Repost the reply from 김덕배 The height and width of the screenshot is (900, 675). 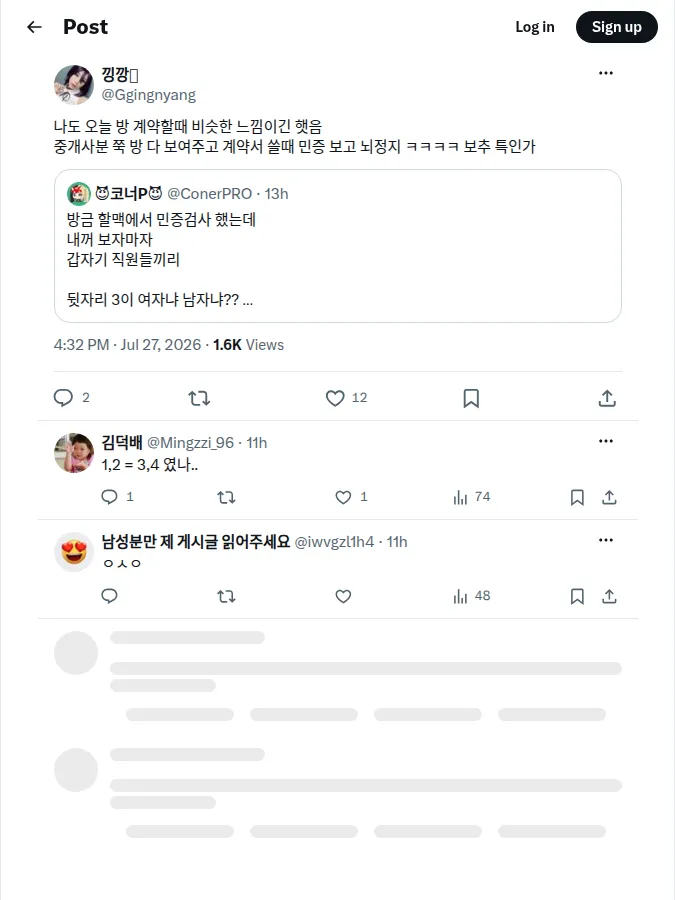click(x=226, y=497)
